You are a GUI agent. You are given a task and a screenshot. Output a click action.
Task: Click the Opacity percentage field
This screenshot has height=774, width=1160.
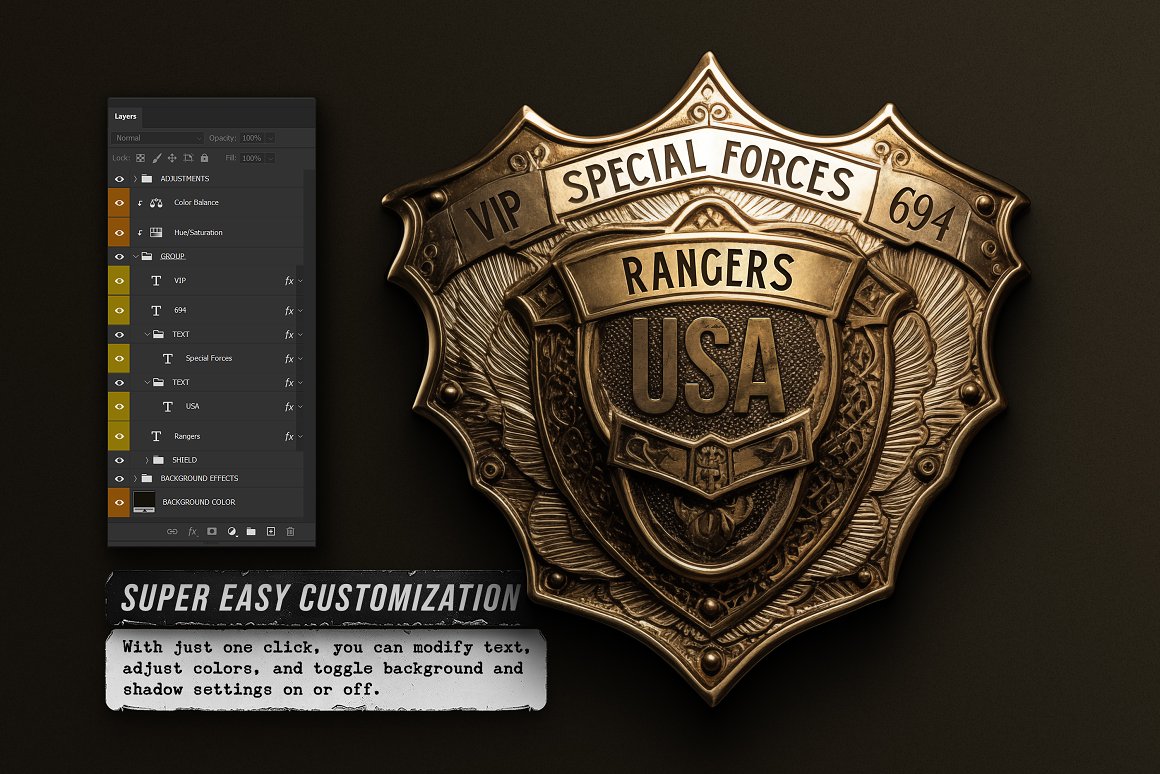(251, 138)
